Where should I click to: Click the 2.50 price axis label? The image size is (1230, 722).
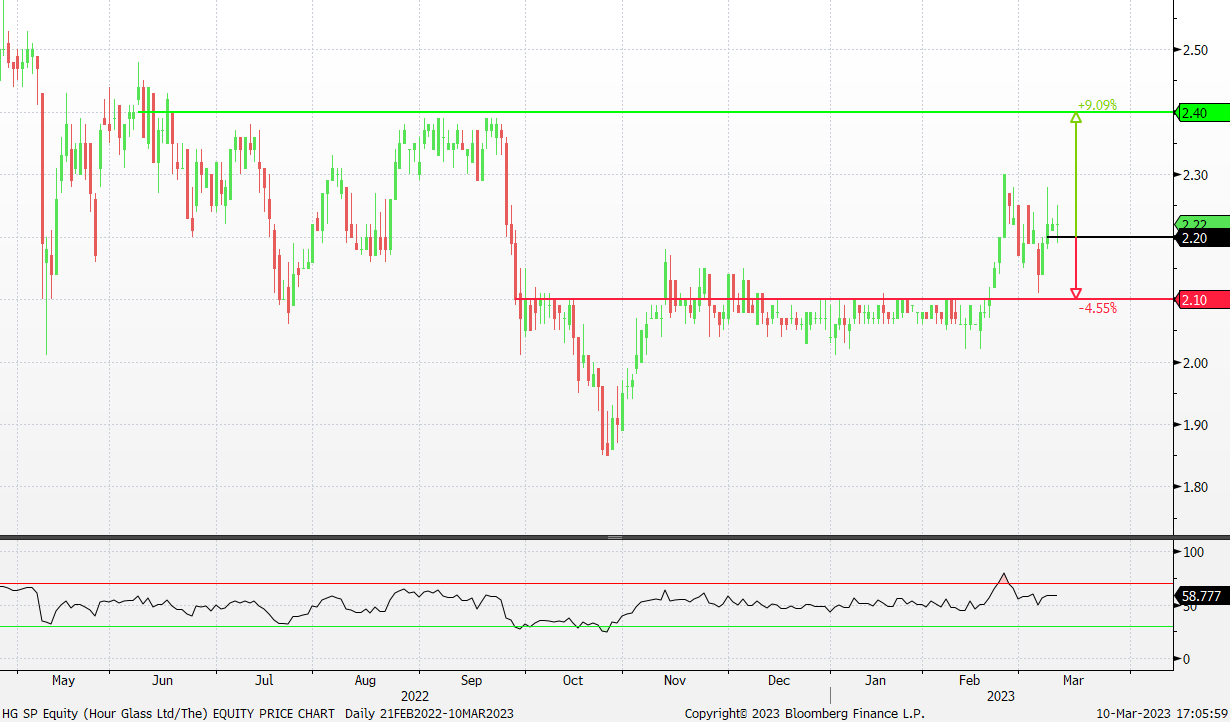[x=1195, y=50]
